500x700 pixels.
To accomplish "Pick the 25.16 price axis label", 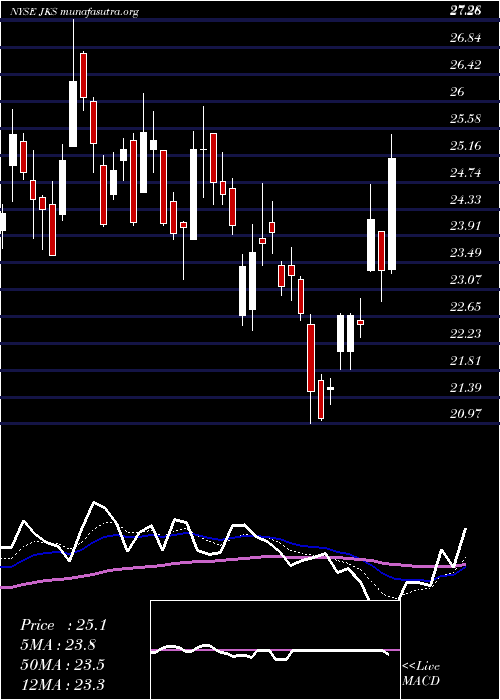I will [x=465, y=145].
